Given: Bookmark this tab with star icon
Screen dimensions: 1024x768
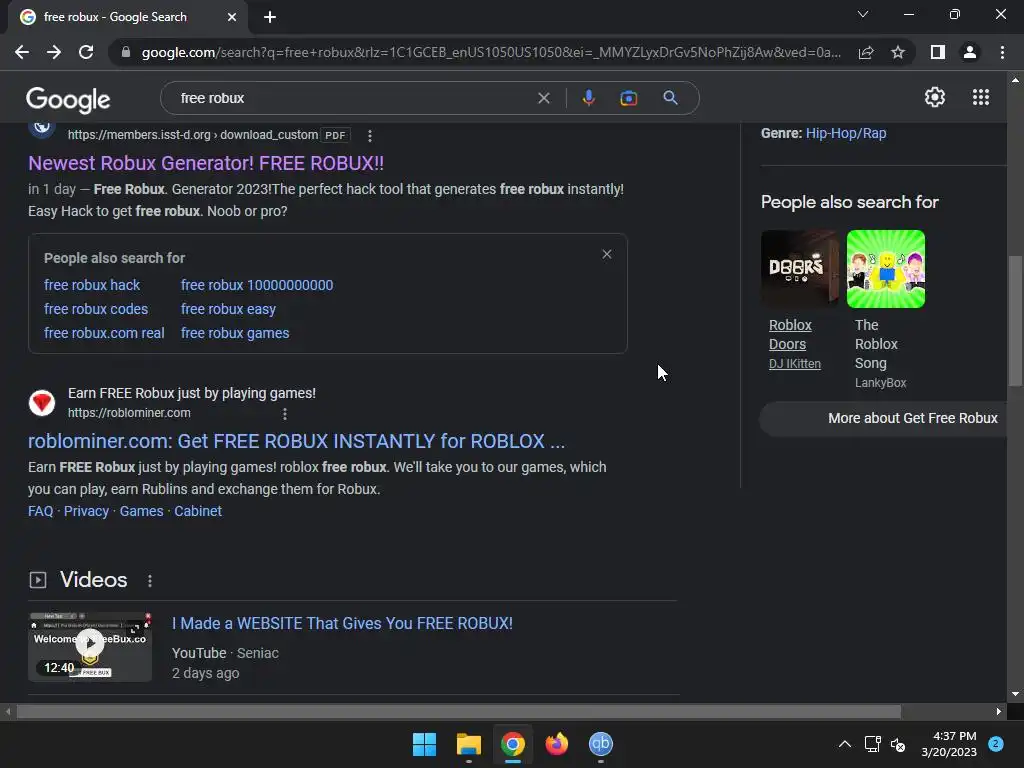Looking at the screenshot, I should click(898, 52).
